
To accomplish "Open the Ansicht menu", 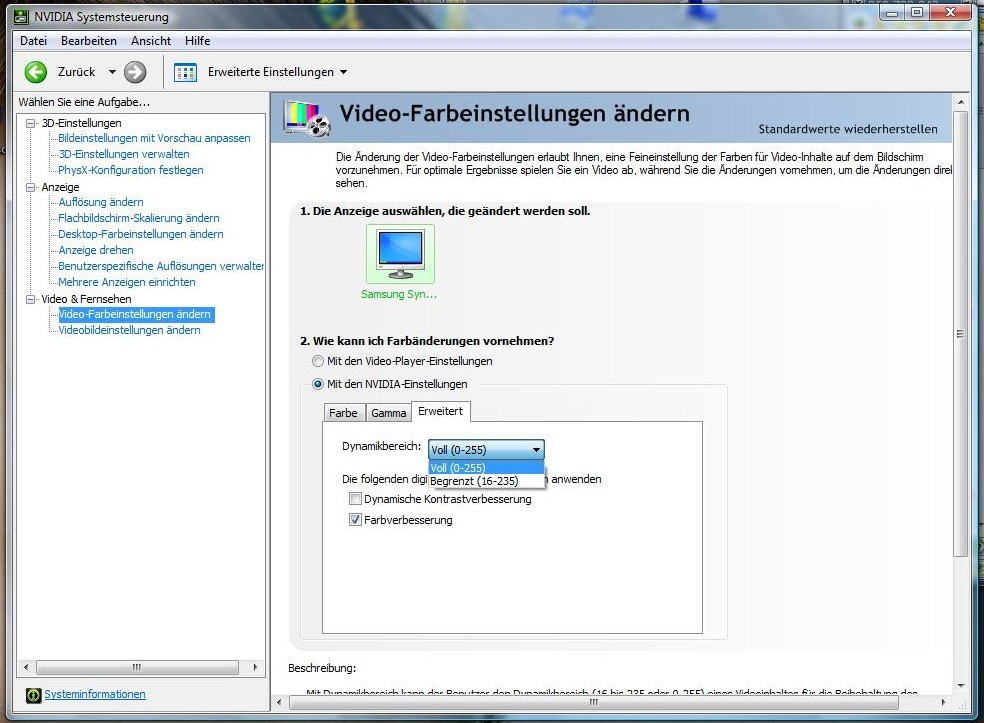I will click(151, 41).
